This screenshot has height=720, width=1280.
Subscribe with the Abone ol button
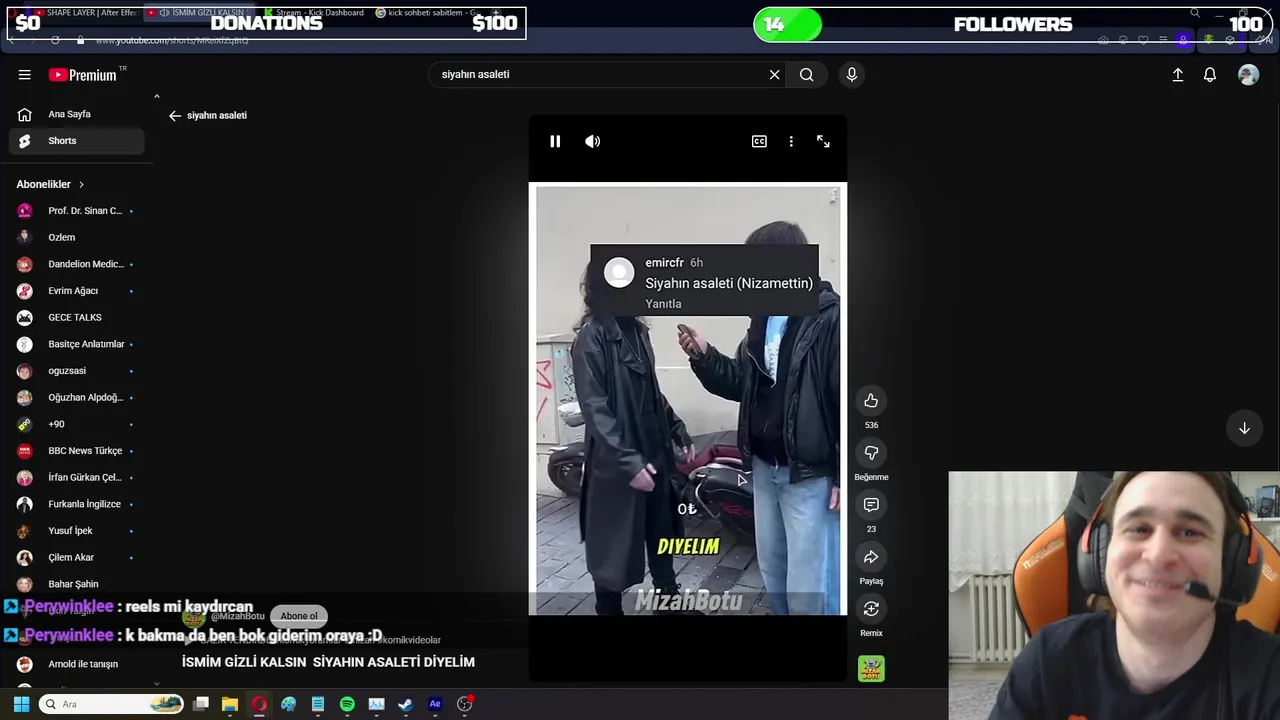(x=299, y=616)
